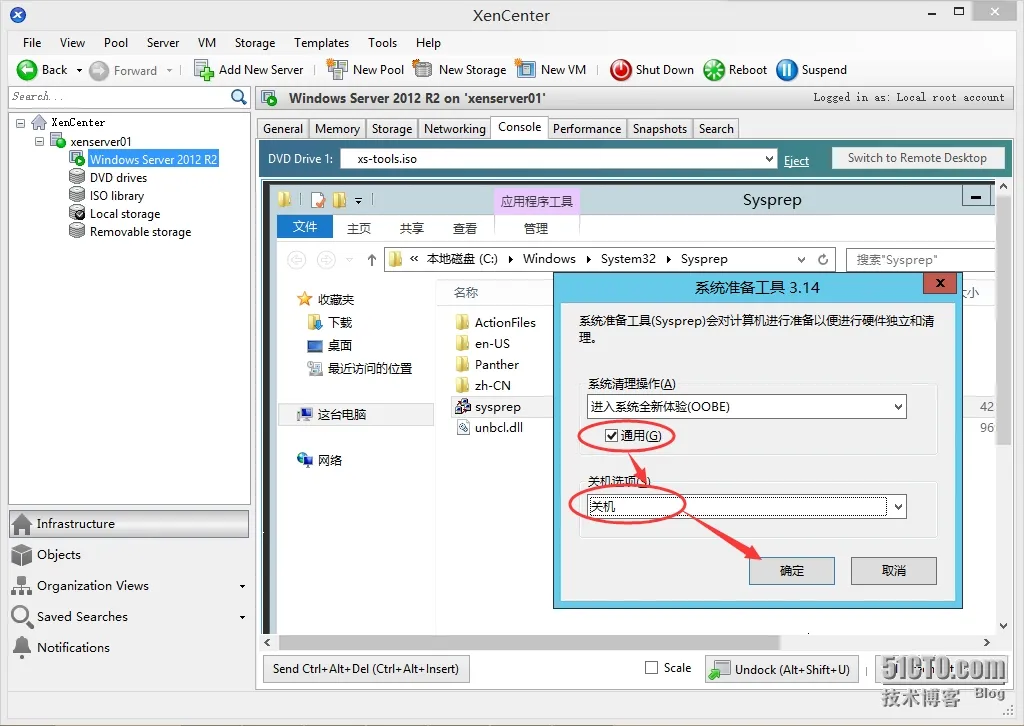
Task: Click the up-arrow folder navigation icon
Action: pyautogui.click(x=372, y=260)
